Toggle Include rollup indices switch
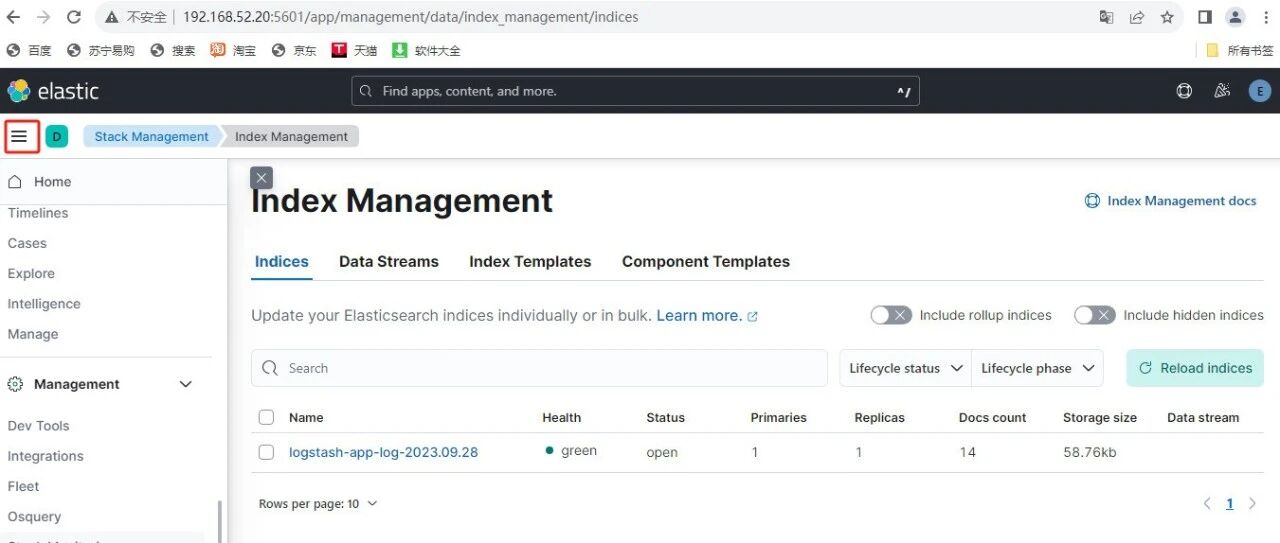 pos(891,315)
